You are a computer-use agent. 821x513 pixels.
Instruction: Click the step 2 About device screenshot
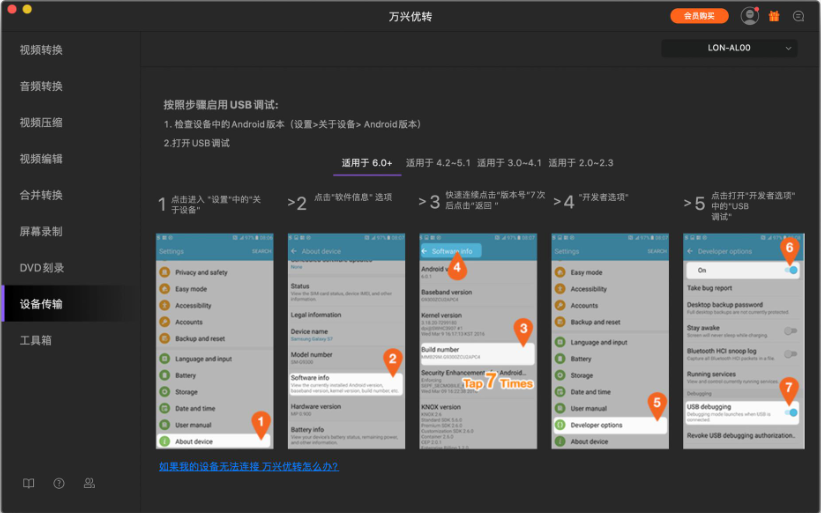click(x=346, y=341)
